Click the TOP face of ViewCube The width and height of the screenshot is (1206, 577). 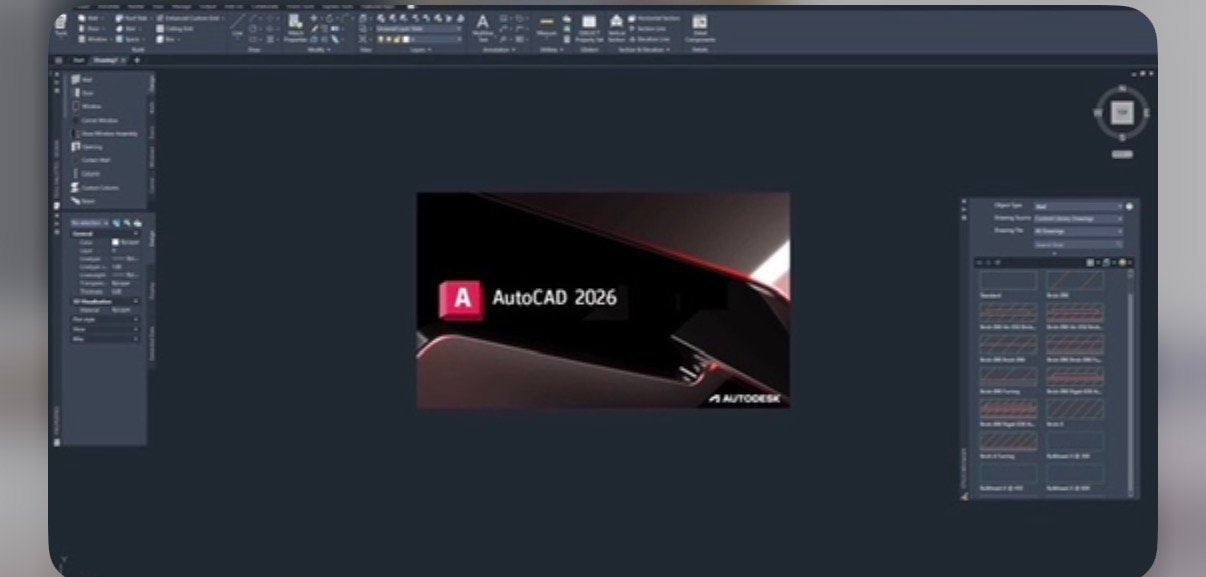1121,113
